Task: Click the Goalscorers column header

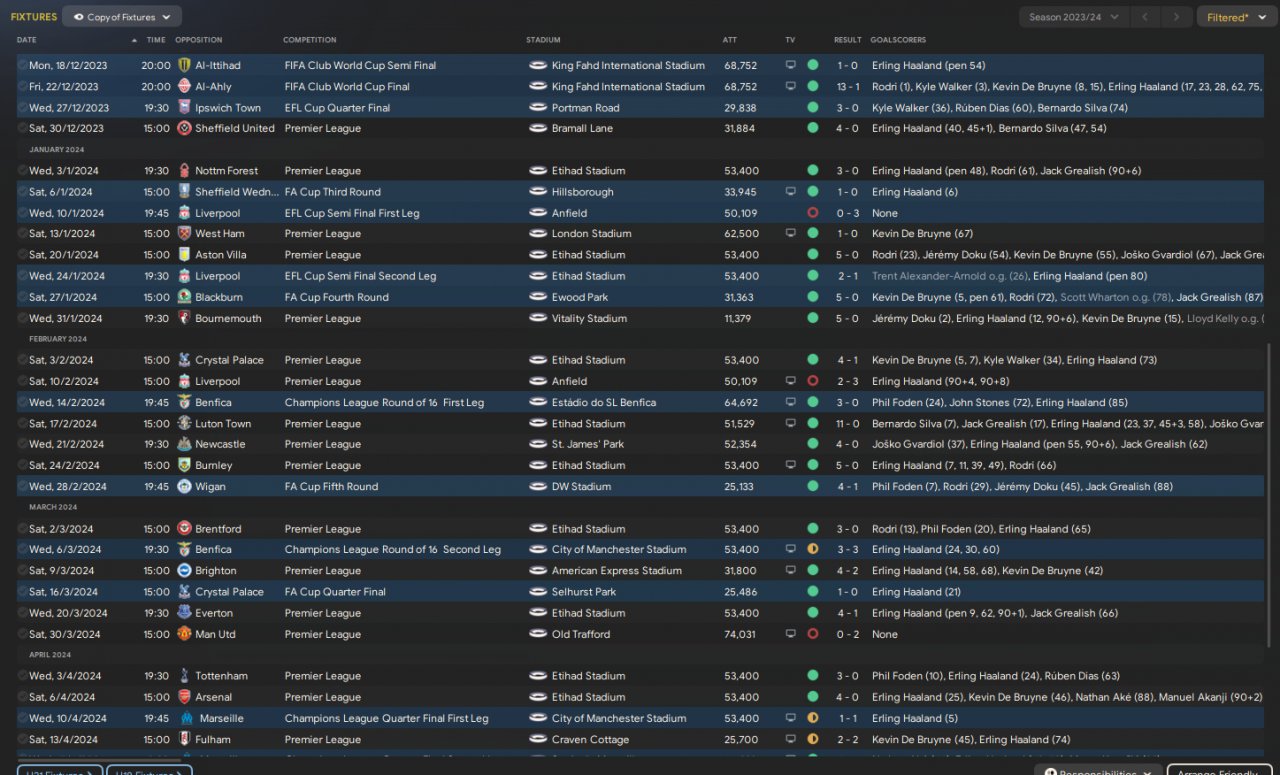Action: [898, 40]
